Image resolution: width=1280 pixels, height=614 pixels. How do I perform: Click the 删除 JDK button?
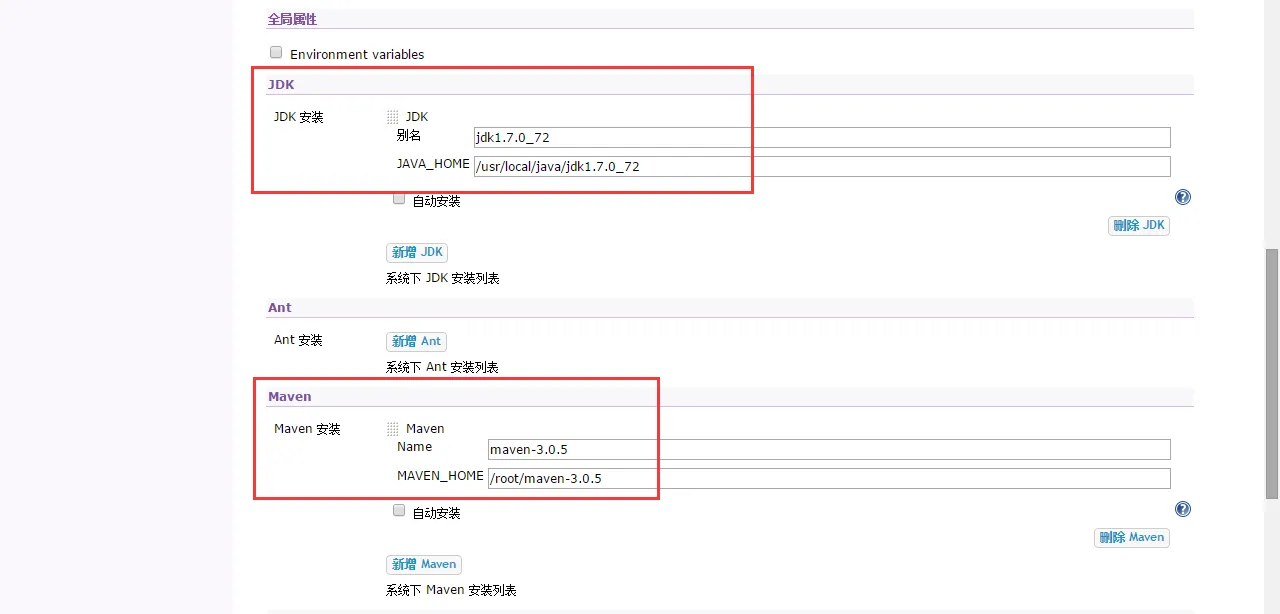coord(1139,226)
